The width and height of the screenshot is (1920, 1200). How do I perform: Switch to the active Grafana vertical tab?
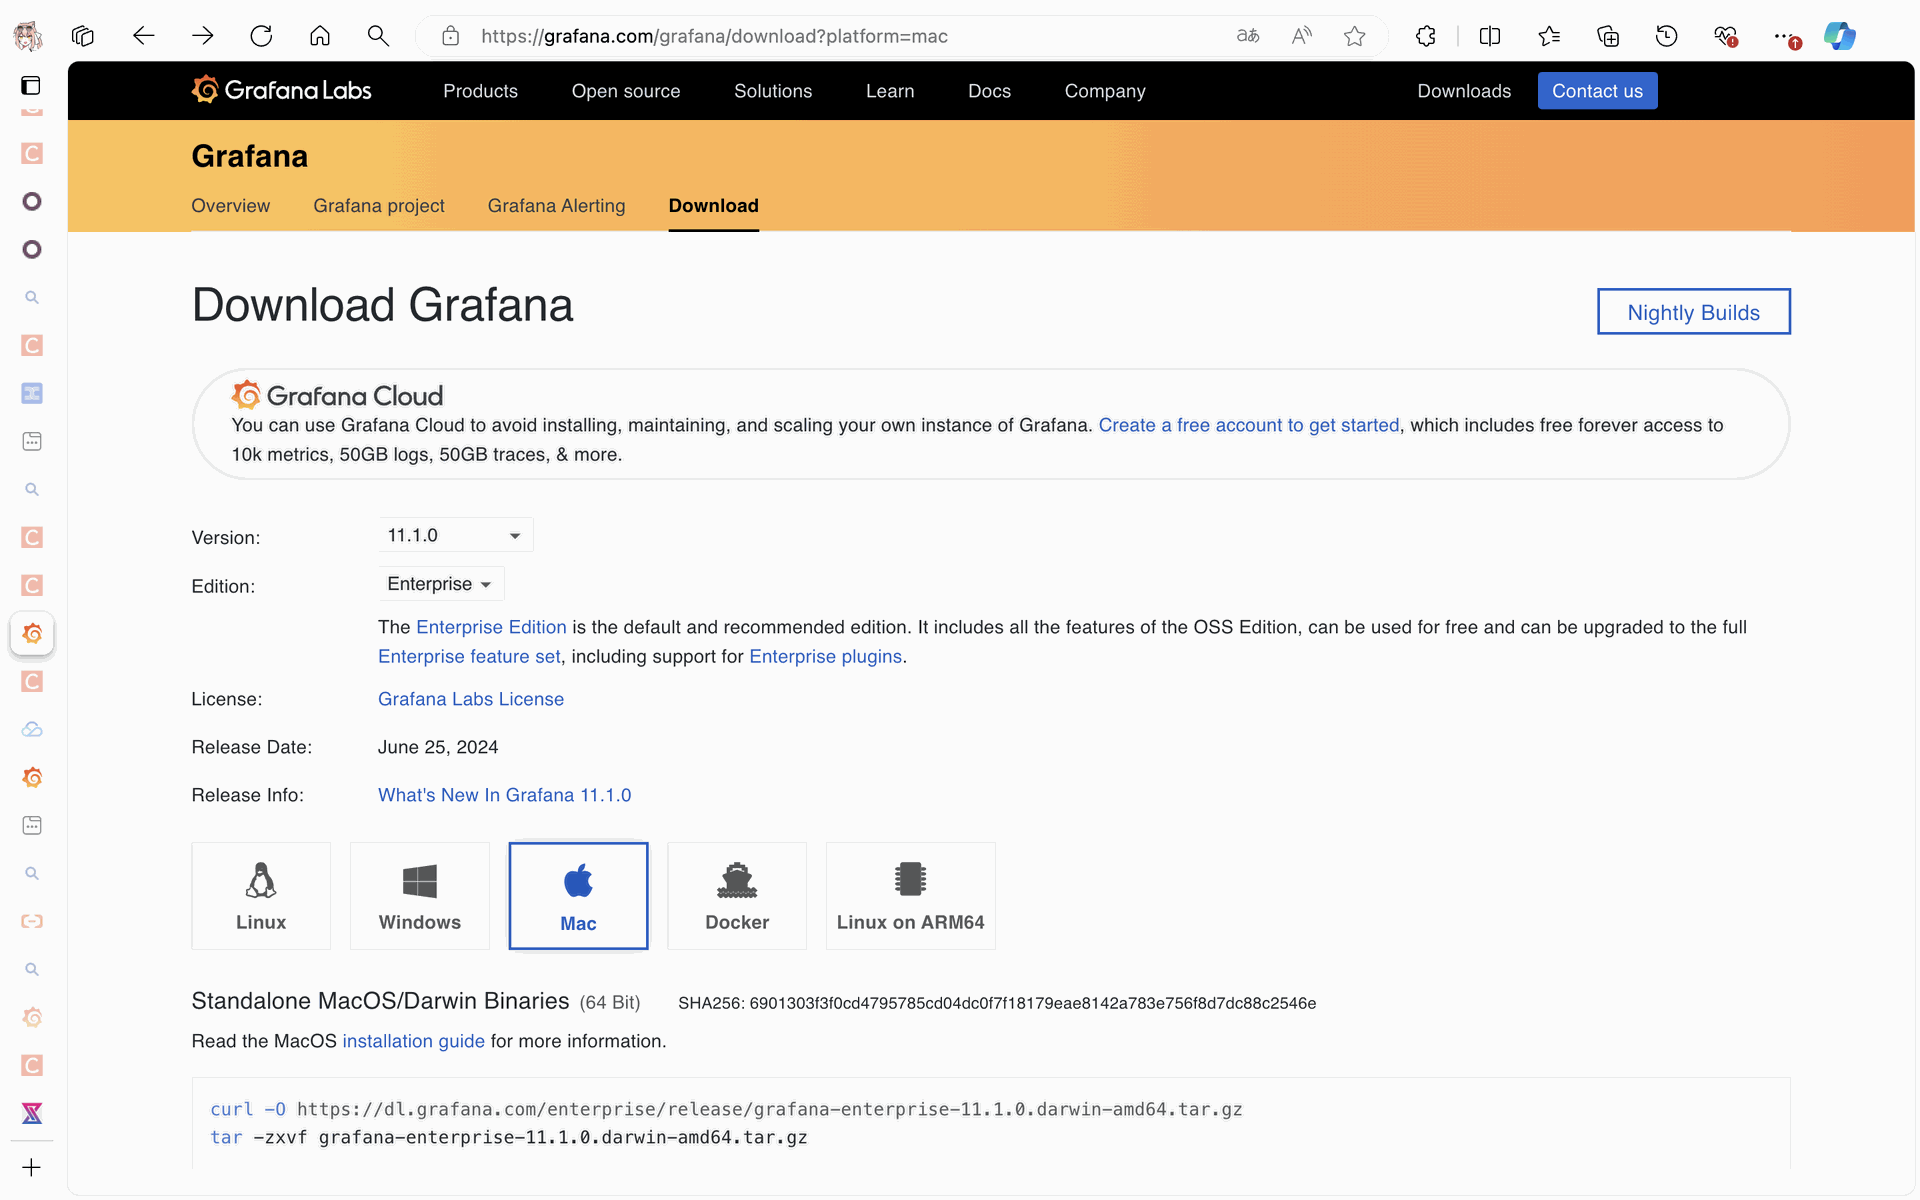point(32,634)
